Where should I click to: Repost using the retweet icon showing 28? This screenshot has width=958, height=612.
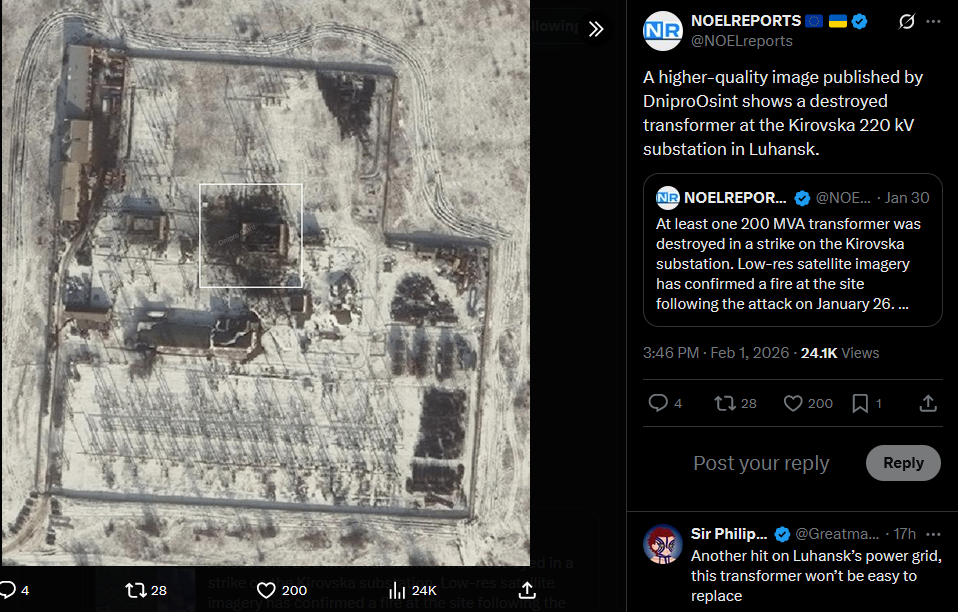725,403
